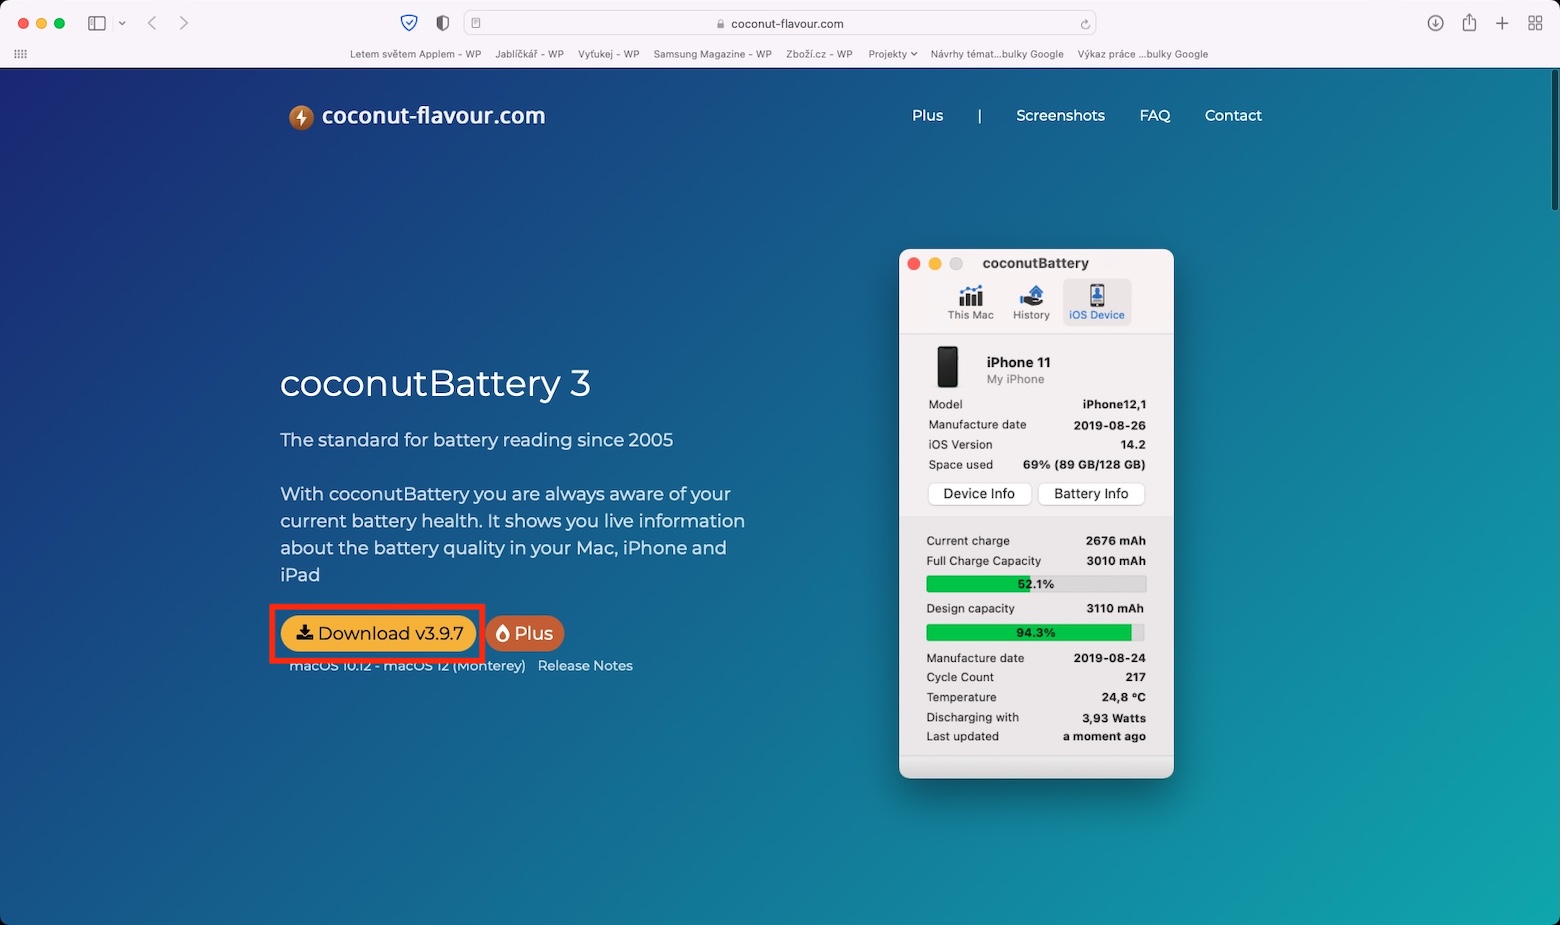This screenshot has width=1560, height=925.
Task: Click the page vertical scrollbar
Action: click(1553, 140)
